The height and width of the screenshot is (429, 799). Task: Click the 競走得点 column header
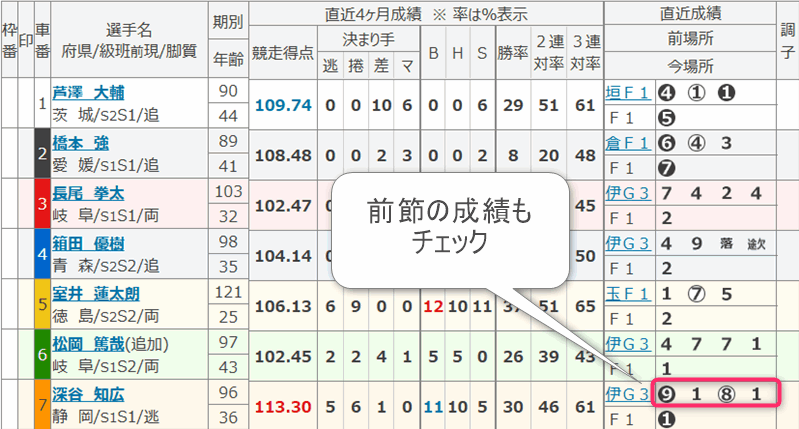[x=283, y=52]
